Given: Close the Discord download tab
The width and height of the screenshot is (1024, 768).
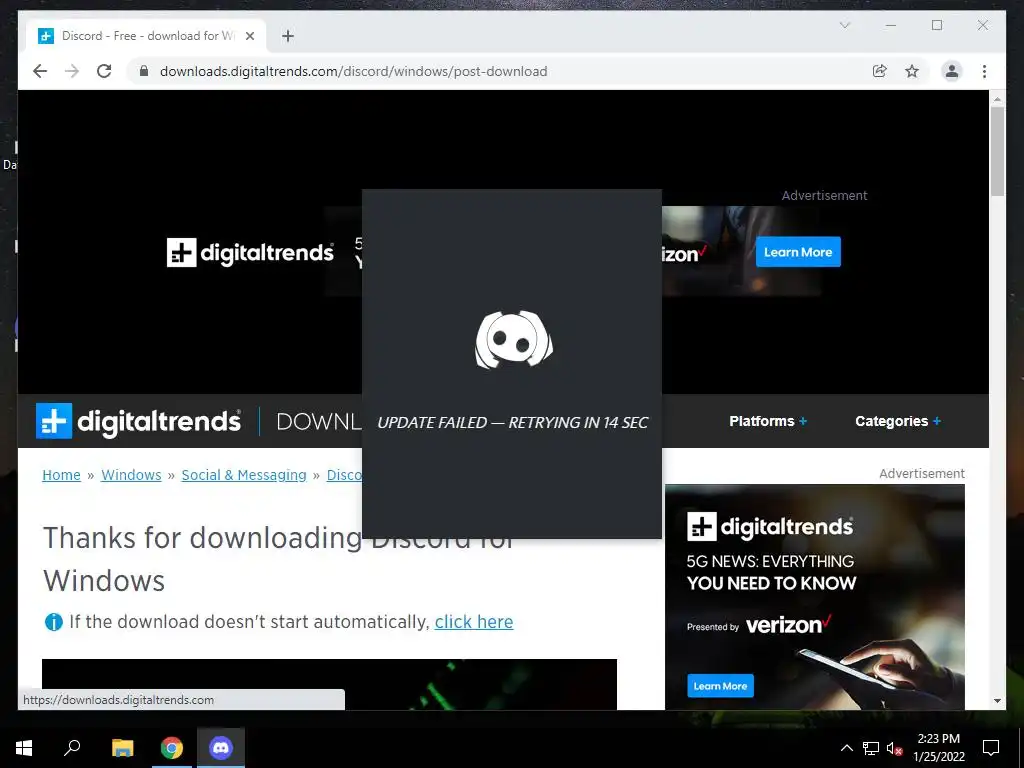Looking at the screenshot, I should 249,36.
